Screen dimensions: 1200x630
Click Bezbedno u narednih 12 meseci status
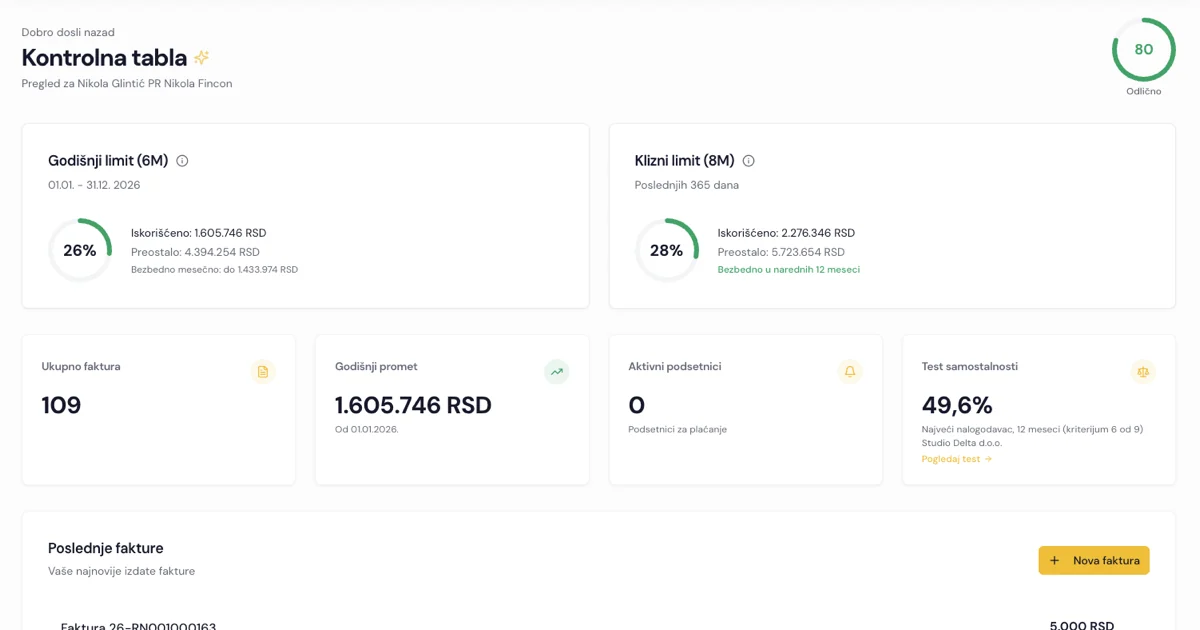click(x=789, y=270)
